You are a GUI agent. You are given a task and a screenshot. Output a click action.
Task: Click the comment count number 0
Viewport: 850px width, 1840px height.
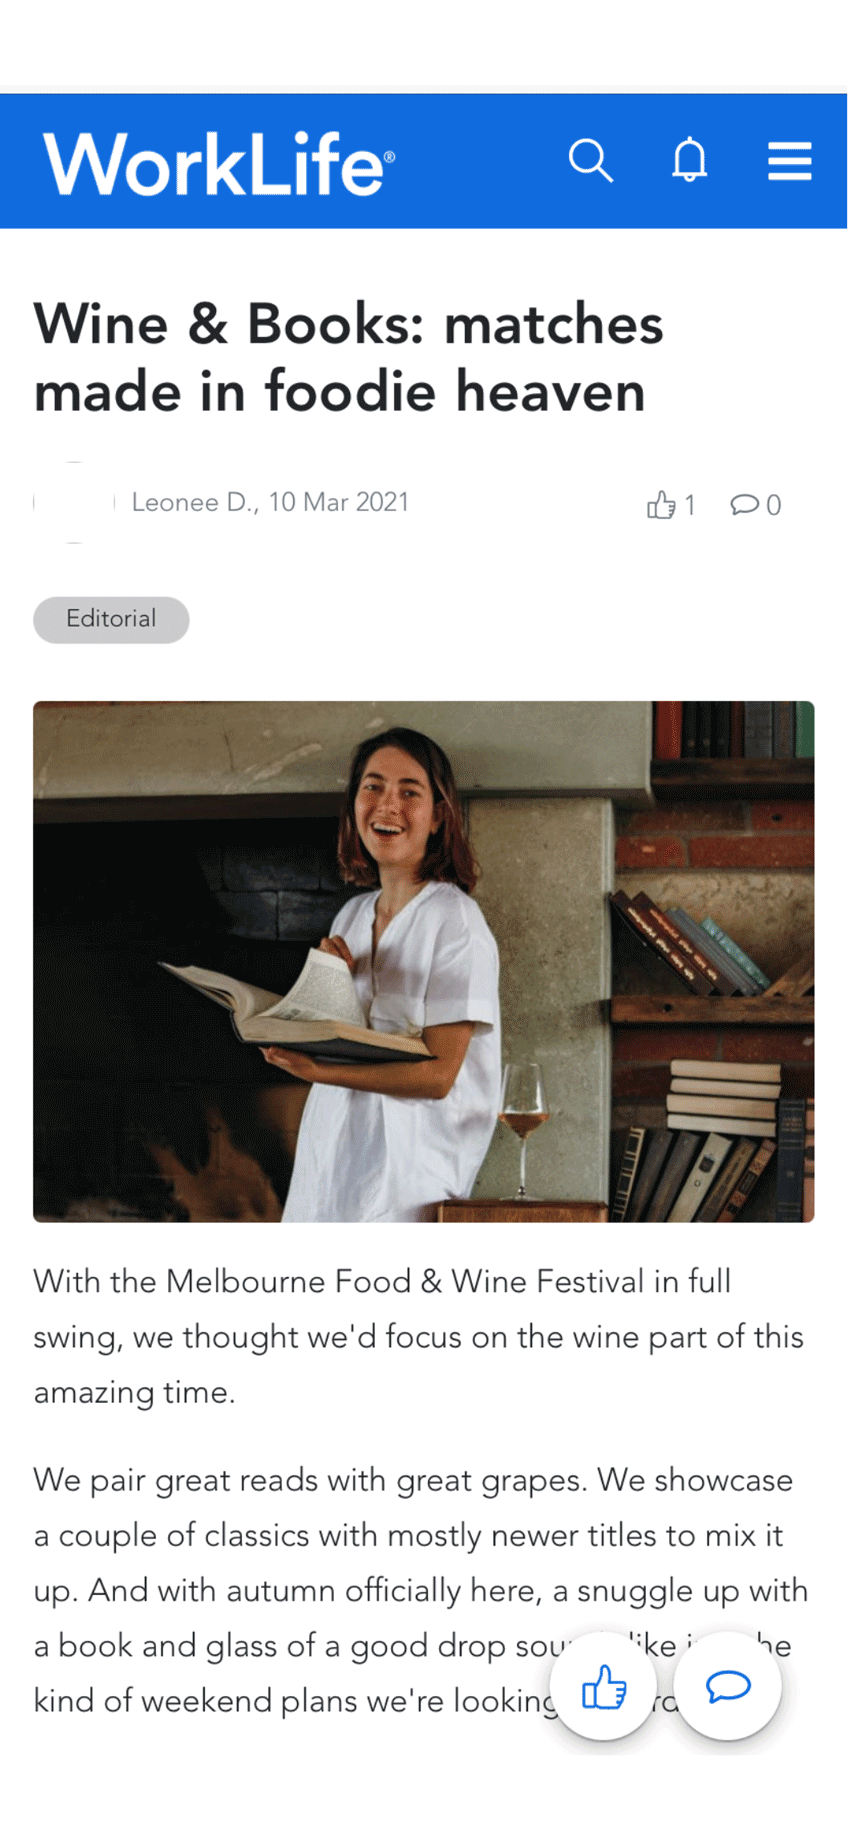click(773, 505)
